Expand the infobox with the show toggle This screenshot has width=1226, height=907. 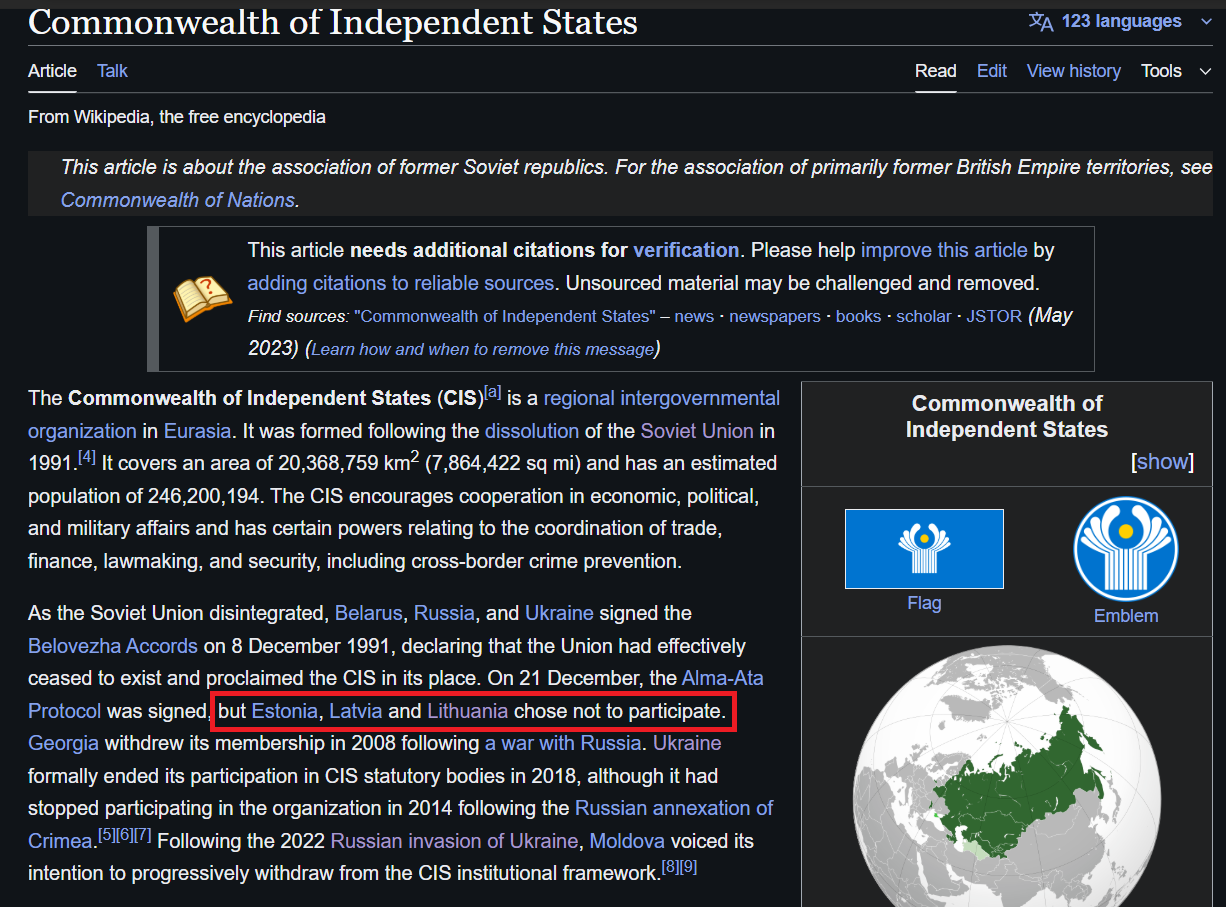(x=1162, y=461)
